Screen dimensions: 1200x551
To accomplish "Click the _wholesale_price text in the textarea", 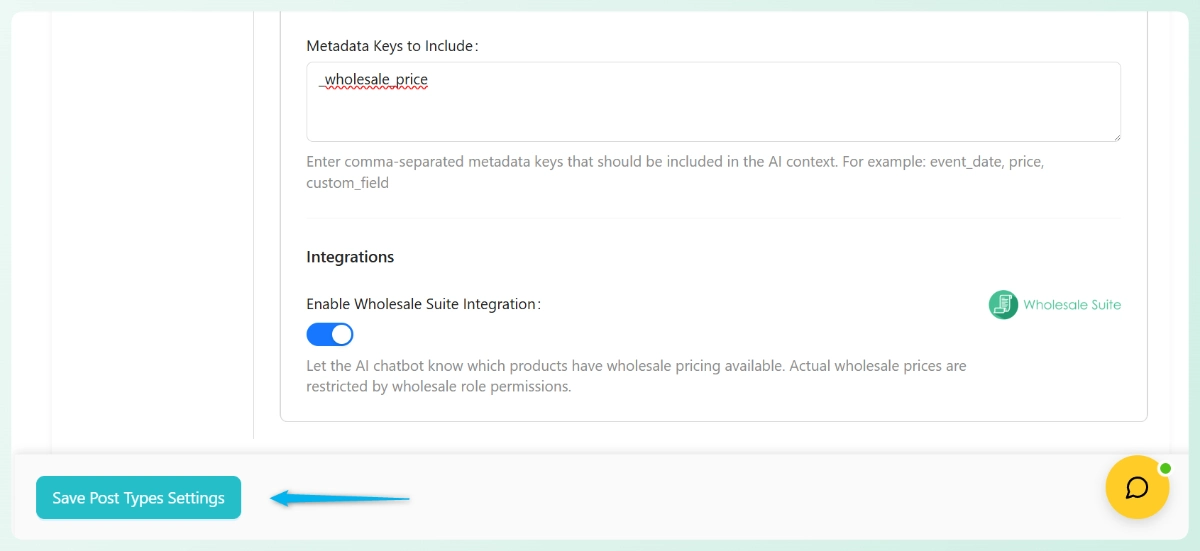I will (x=374, y=79).
